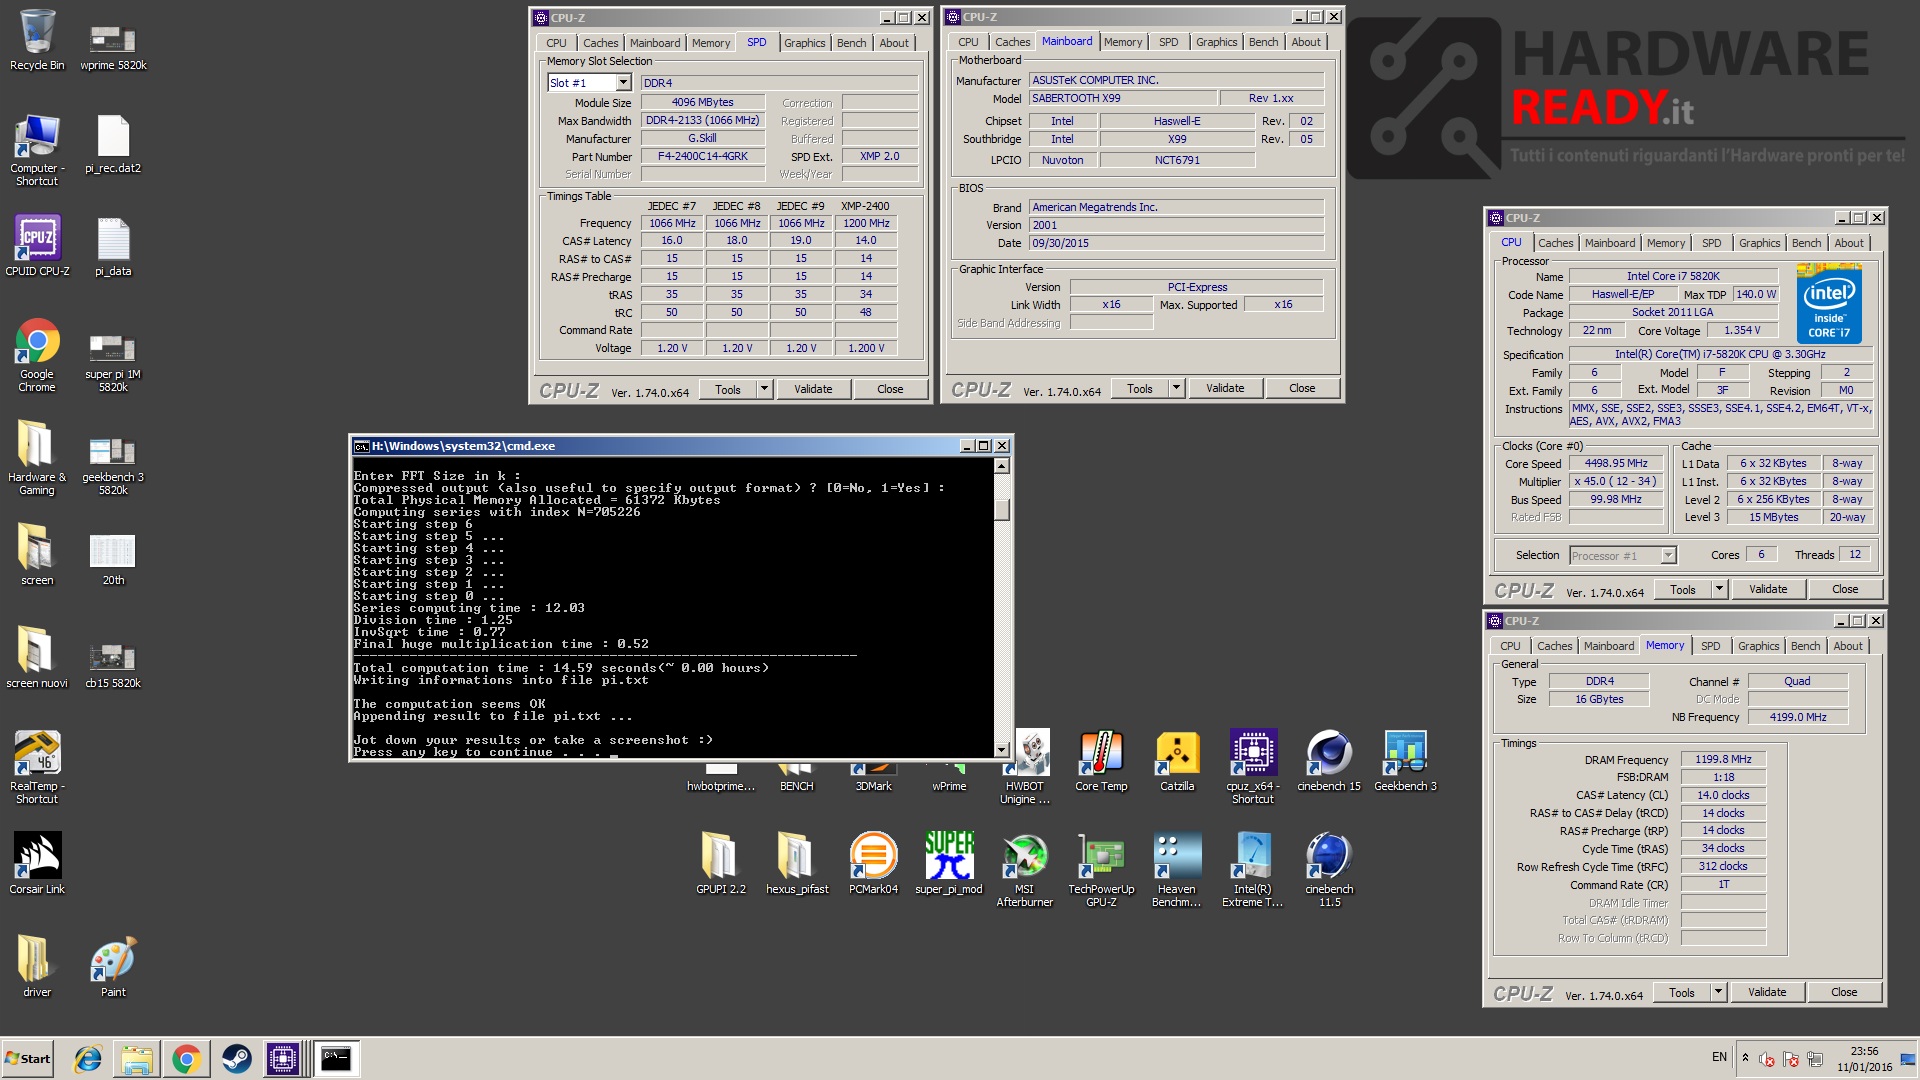Open Steam from the taskbar

click(236, 1059)
